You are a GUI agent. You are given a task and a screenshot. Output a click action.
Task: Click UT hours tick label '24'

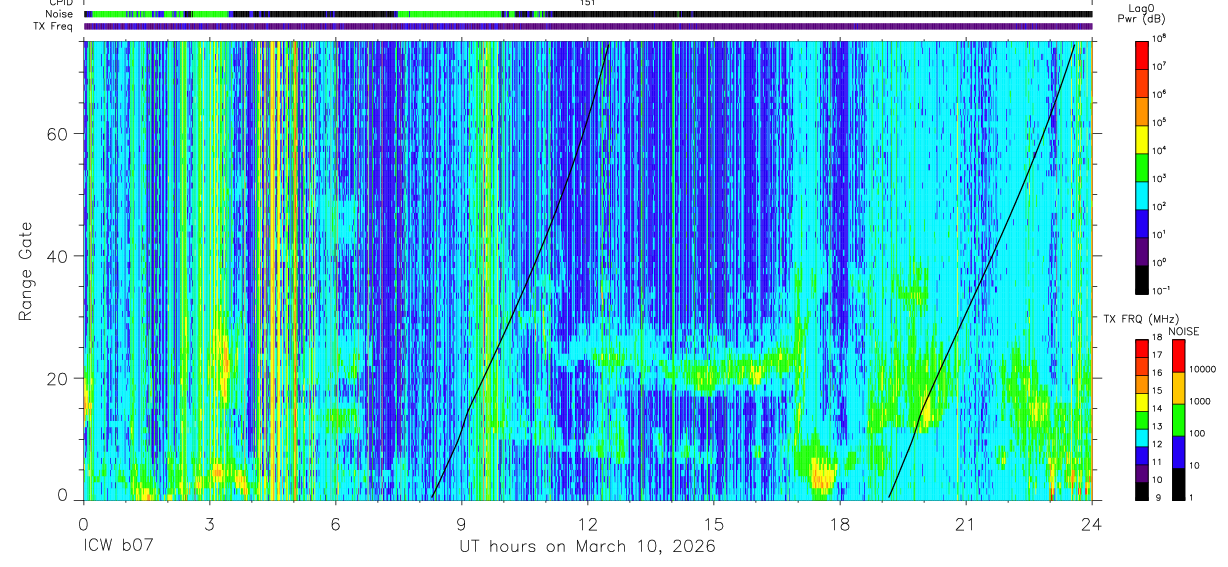point(1091,524)
